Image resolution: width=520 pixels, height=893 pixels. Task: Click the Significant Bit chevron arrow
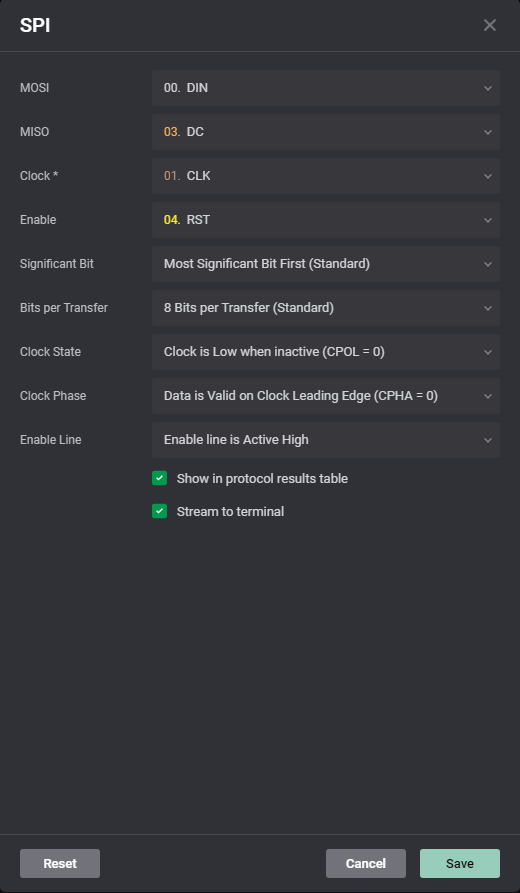tap(488, 264)
